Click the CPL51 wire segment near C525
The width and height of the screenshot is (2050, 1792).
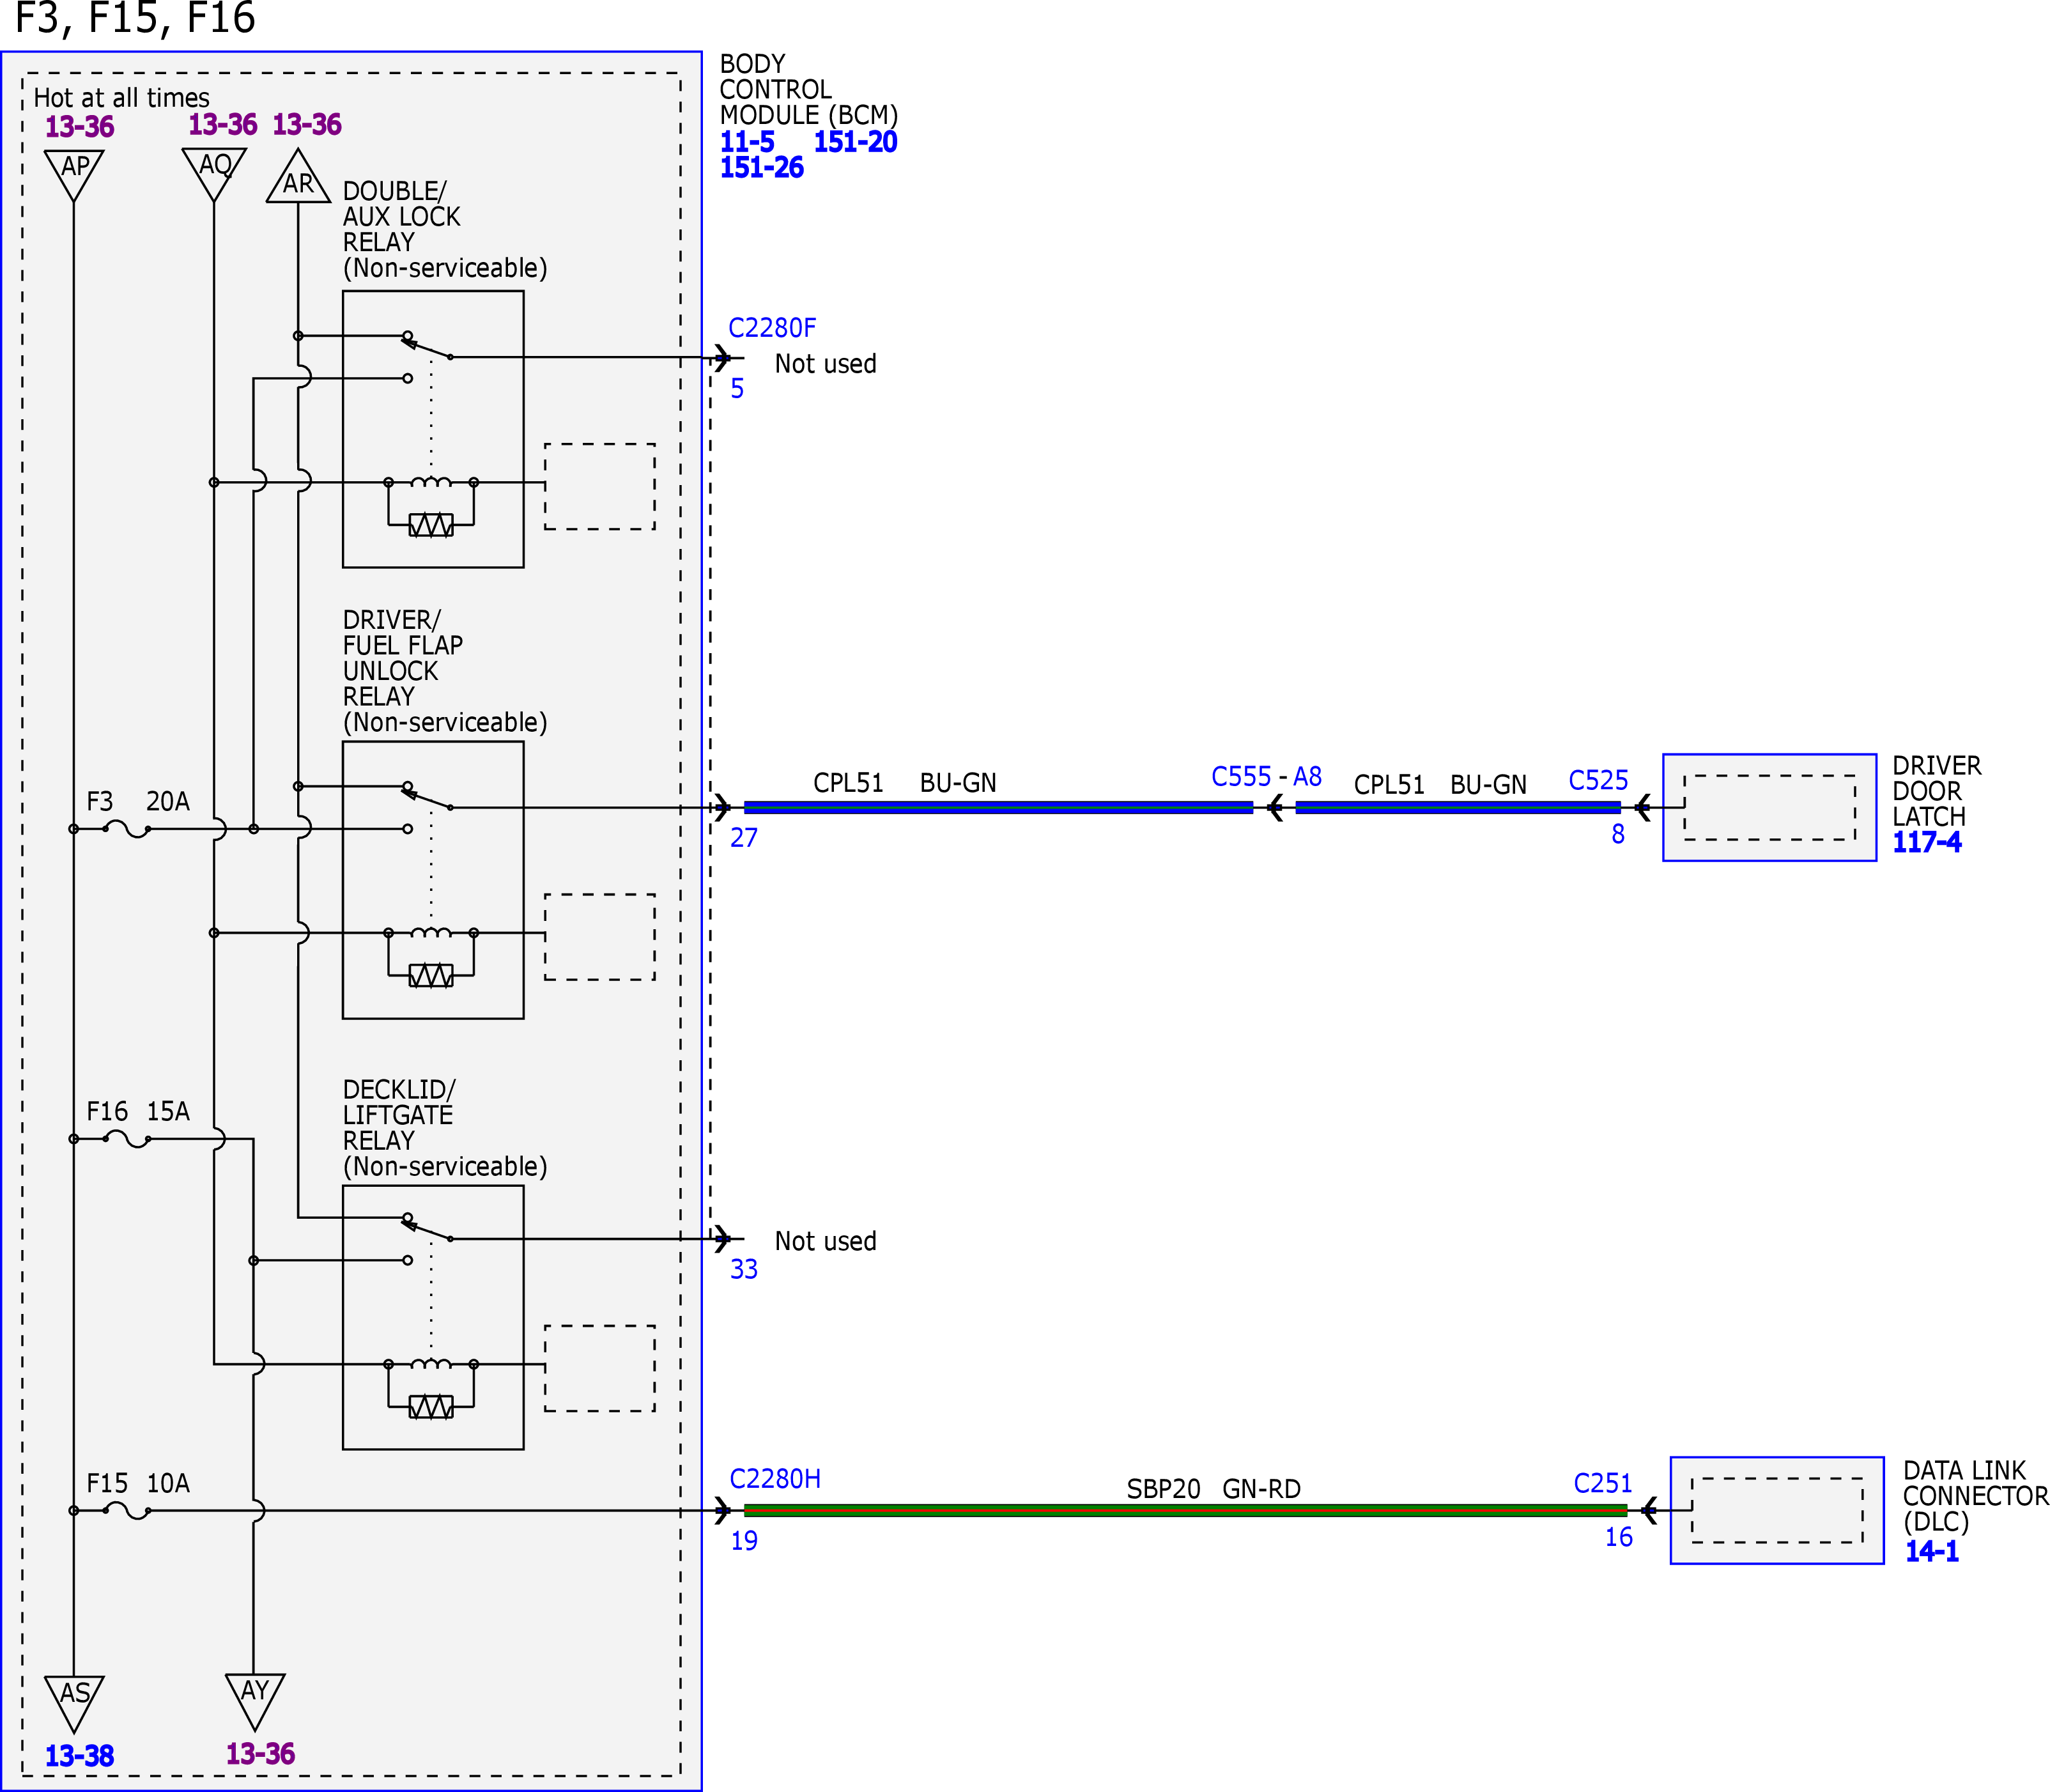point(1458,808)
